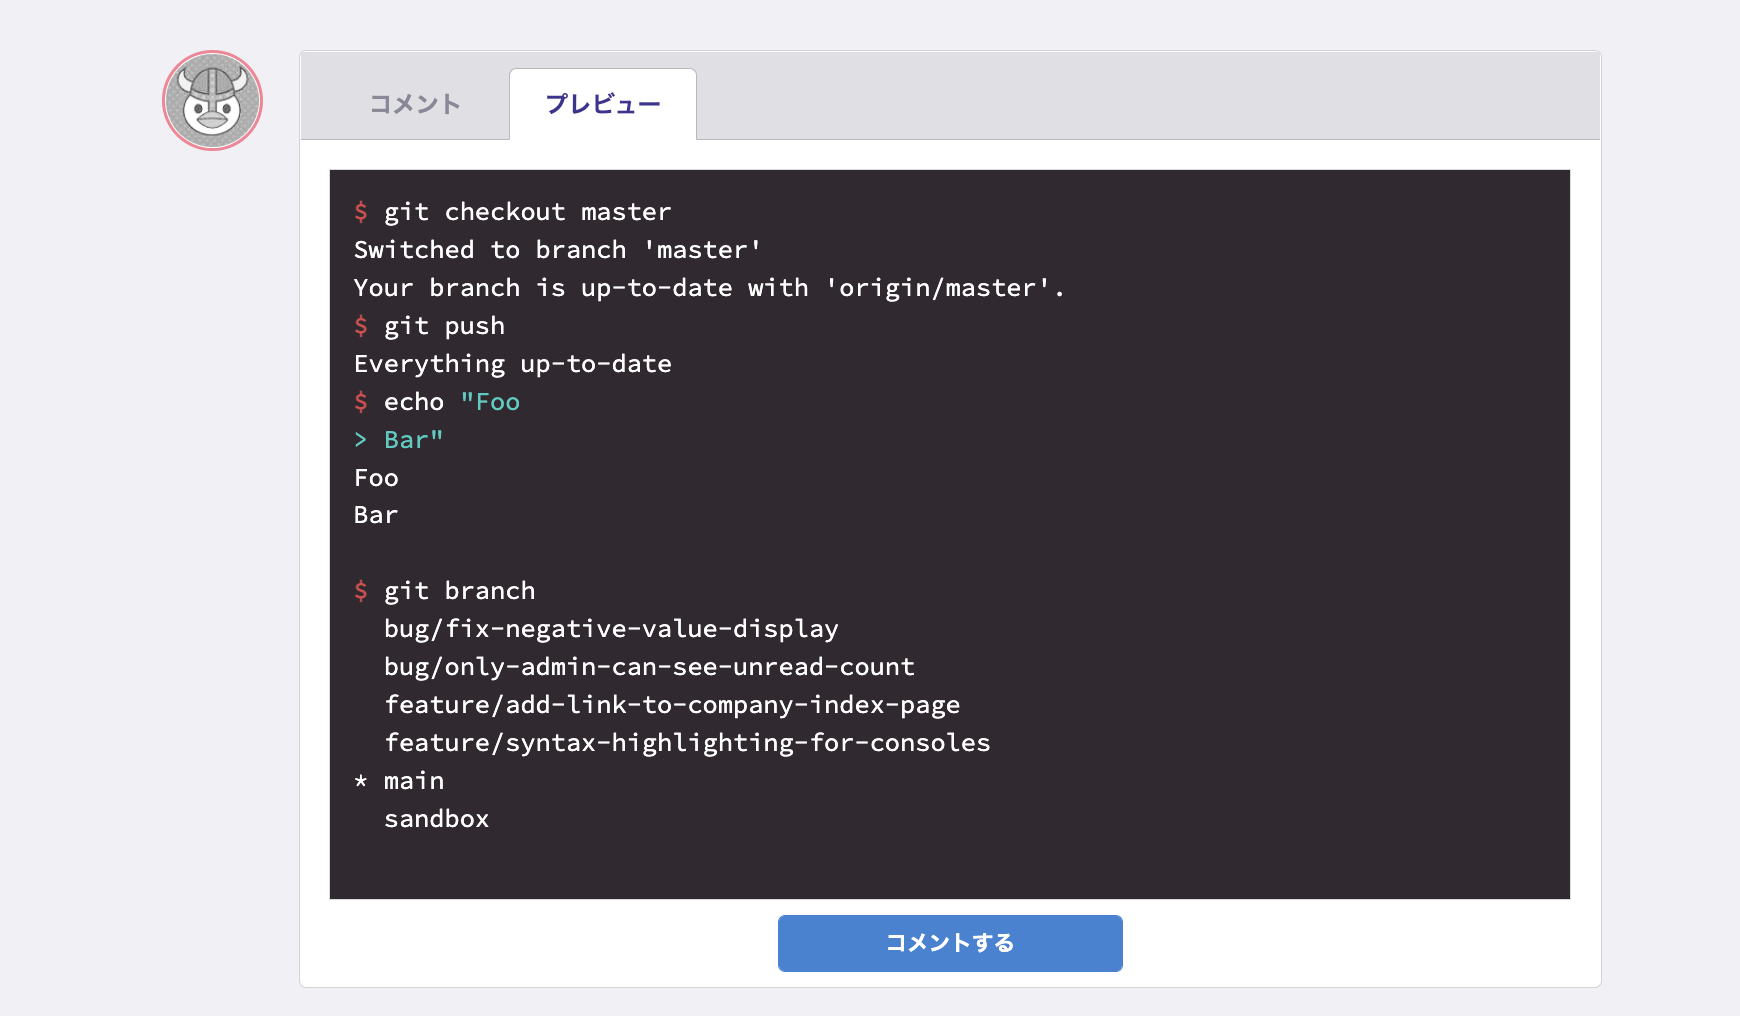The image size is (1740, 1016).
Task: Click the 'git push' command in the console
Action: [x=445, y=325]
